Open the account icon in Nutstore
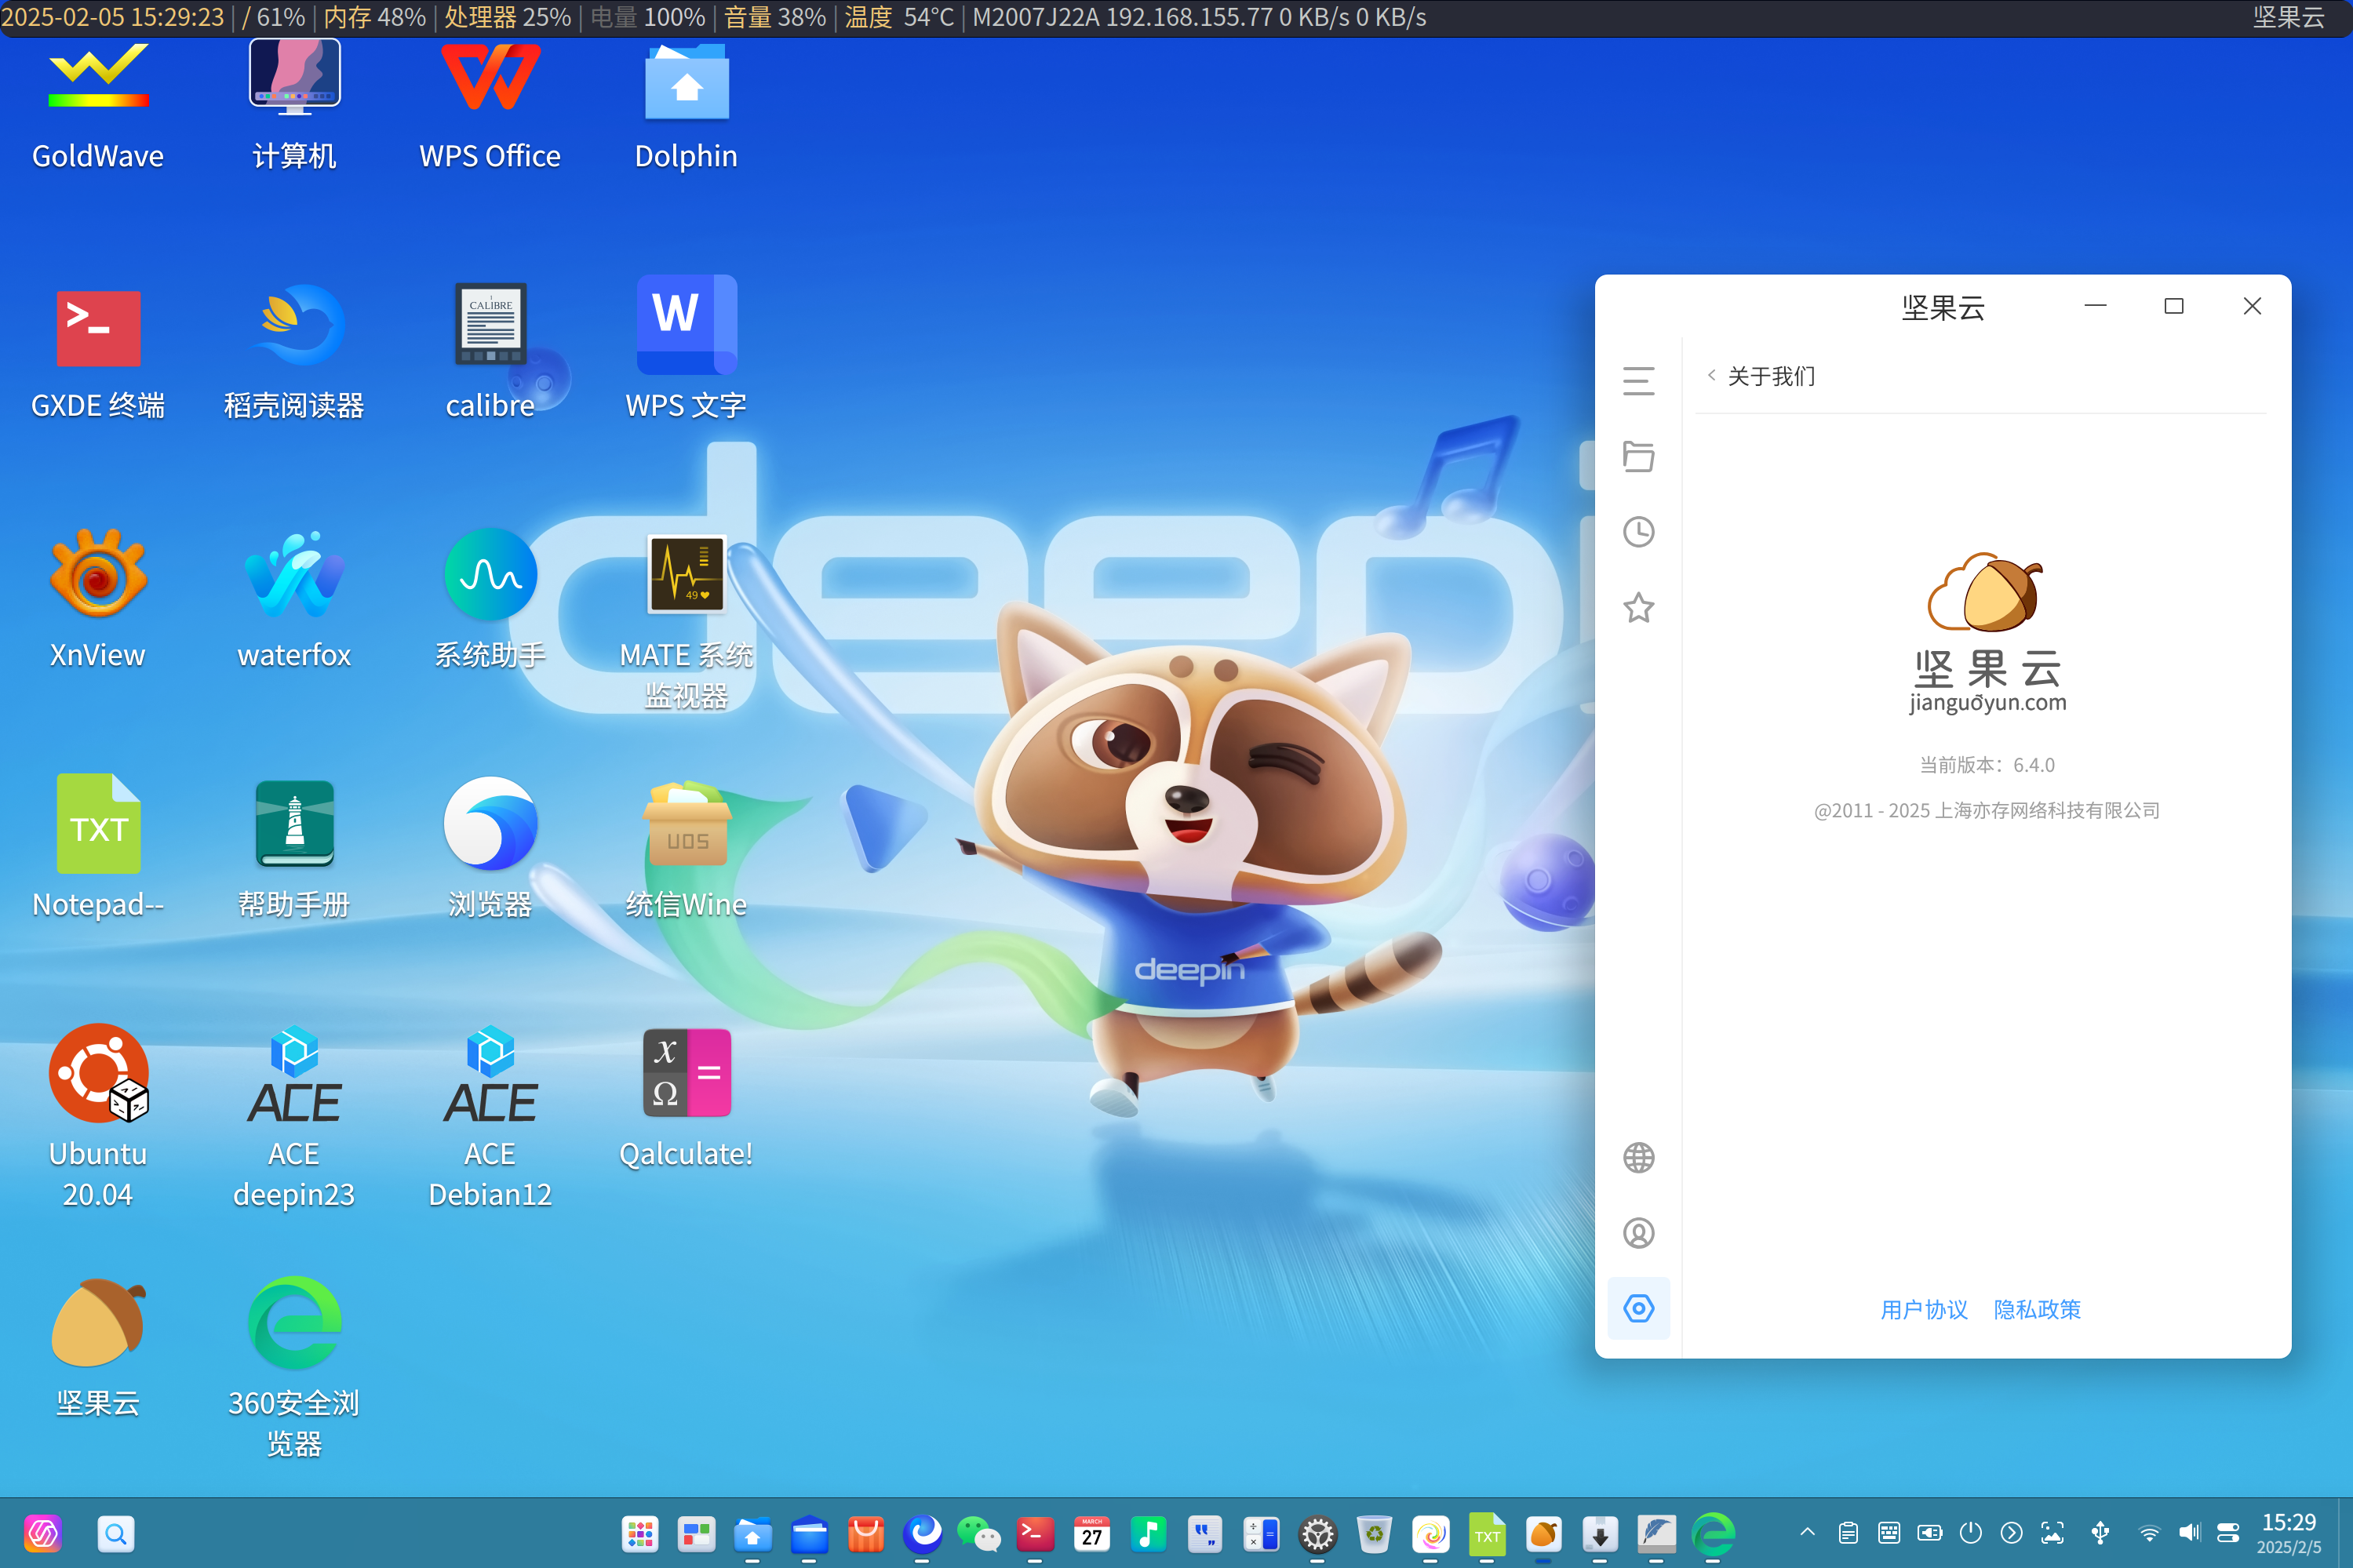The width and height of the screenshot is (2353, 1568). click(1638, 1233)
